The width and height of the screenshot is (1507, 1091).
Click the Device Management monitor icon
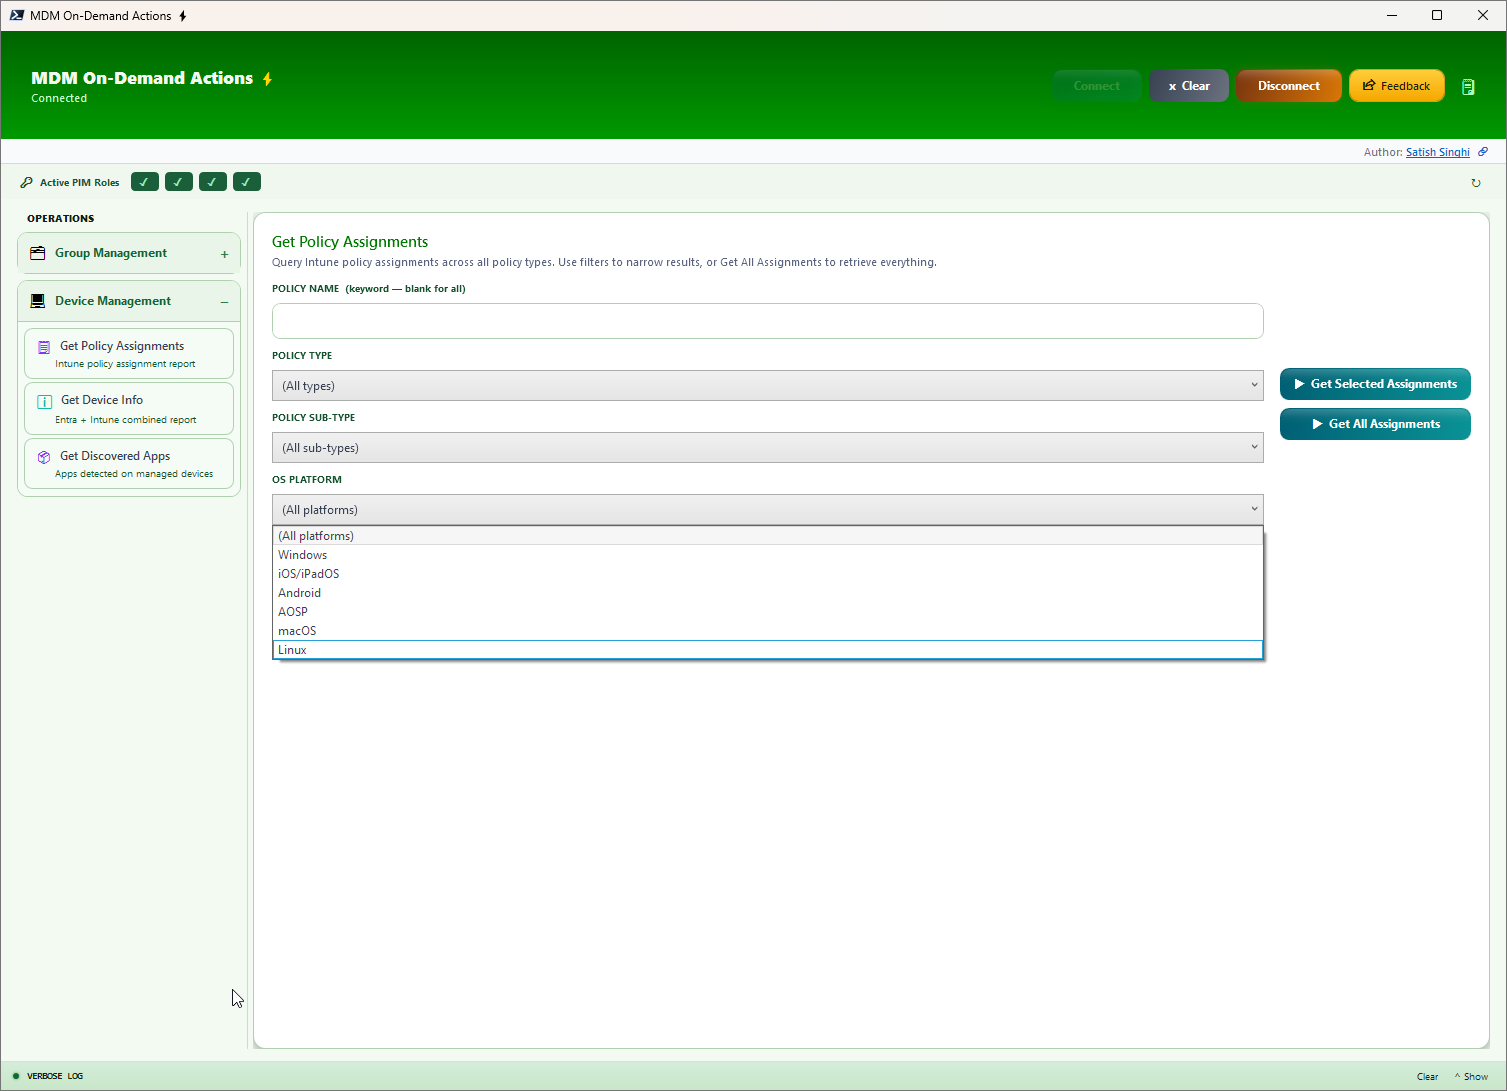37,300
